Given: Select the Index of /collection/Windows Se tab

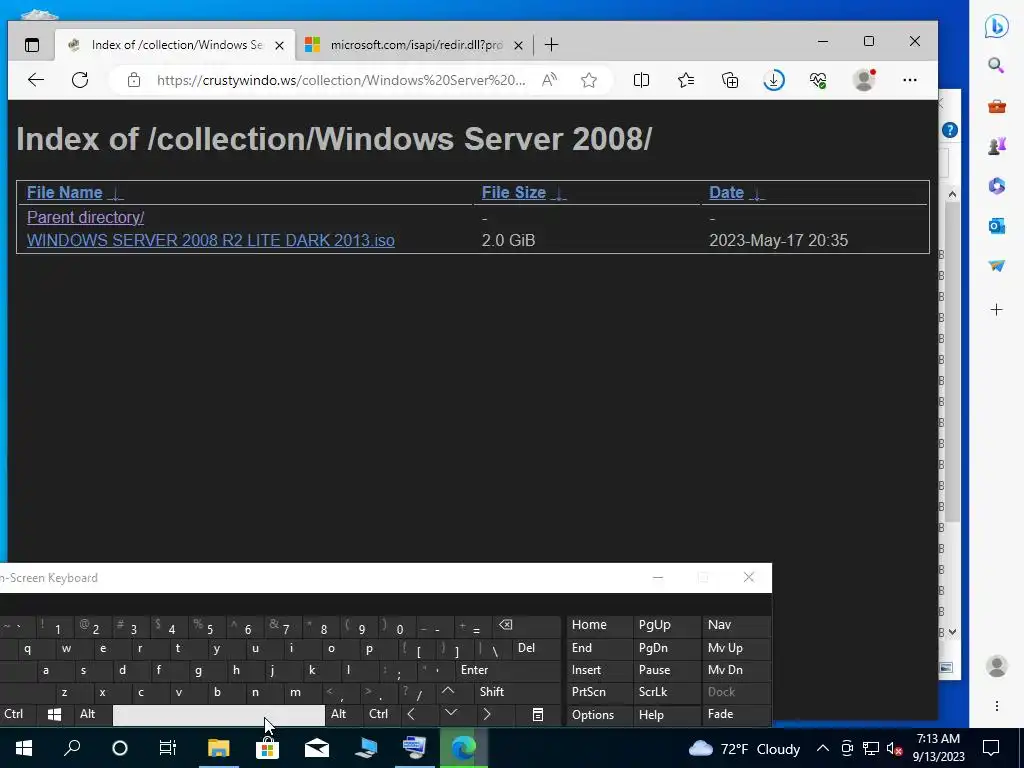Looking at the screenshot, I should tap(177, 45).
